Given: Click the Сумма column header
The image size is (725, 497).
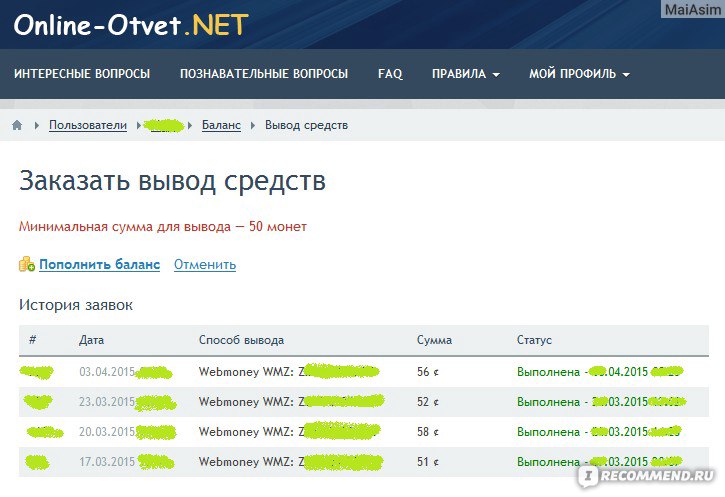Looking at the screenshot, I should [434, 340].
